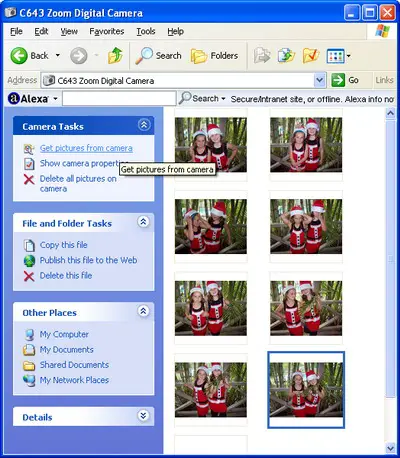Click the Up folder icon

(x=115, y=55)
